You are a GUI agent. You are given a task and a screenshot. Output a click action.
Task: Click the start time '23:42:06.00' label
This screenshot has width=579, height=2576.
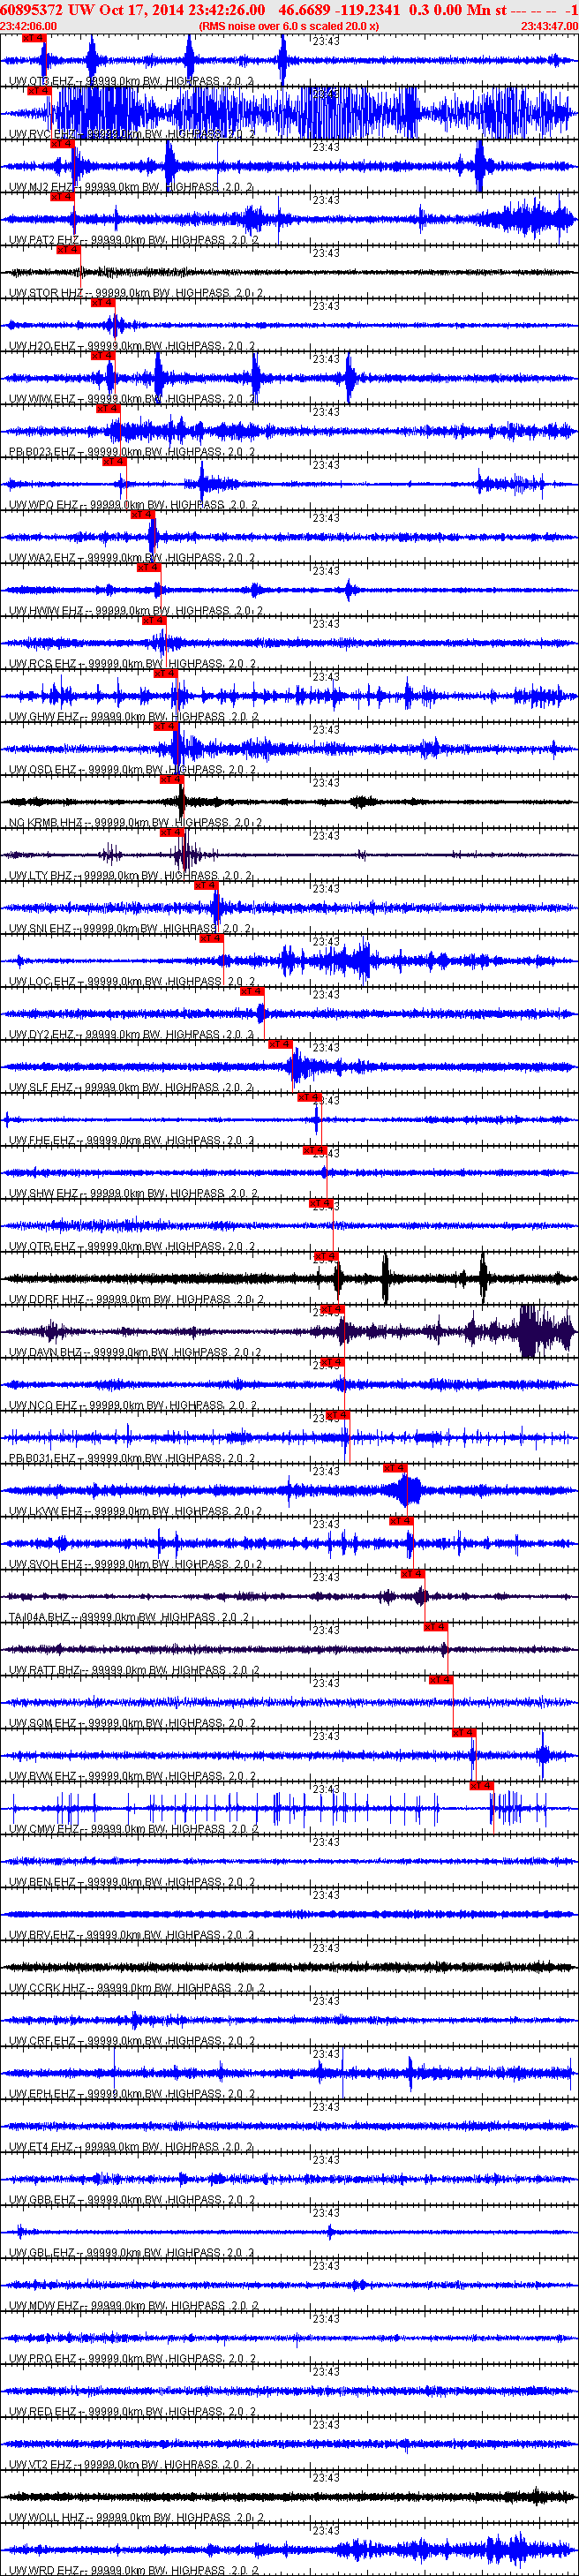coord(28,26)
